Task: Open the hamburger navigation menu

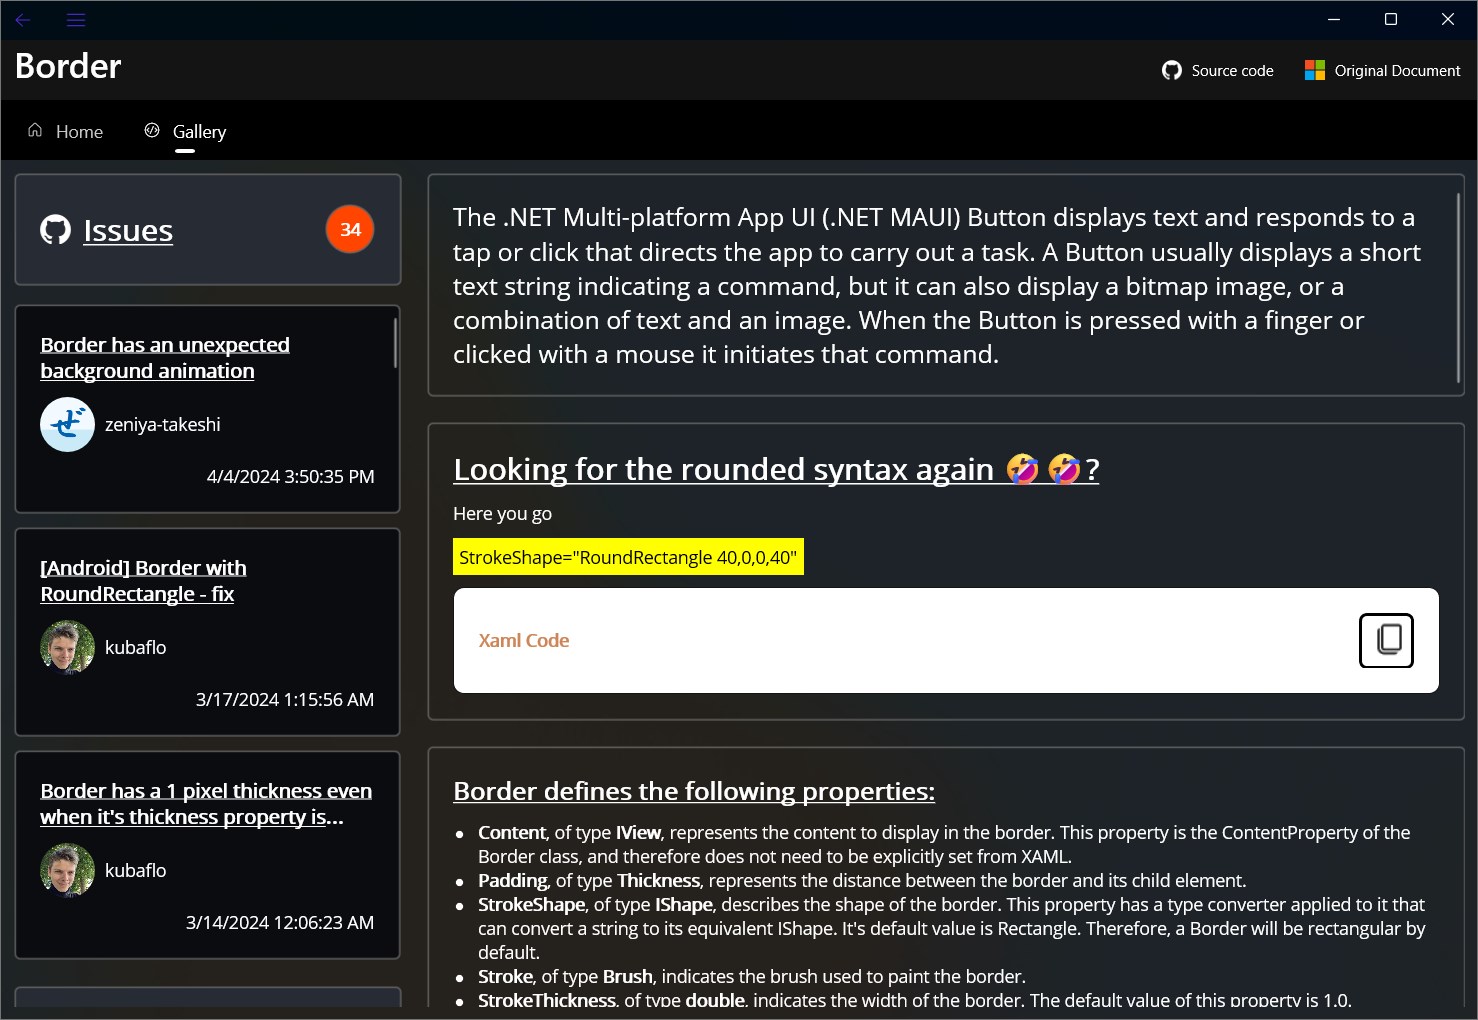Action: pos(76,20)
